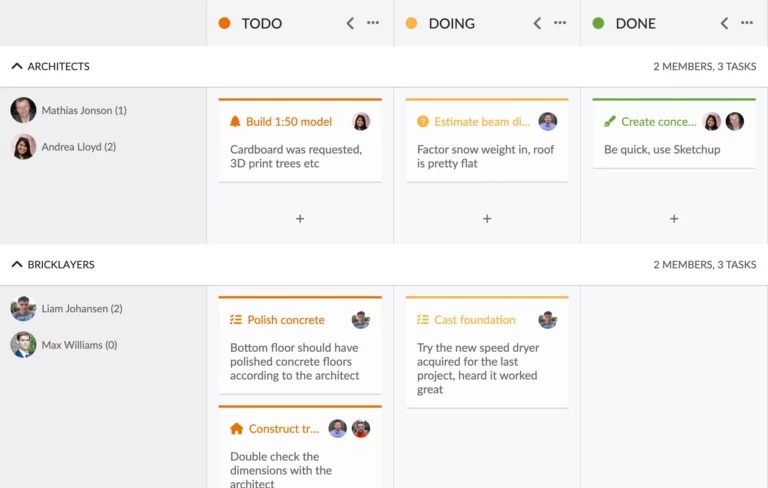
Task: Open the TODO column more options menu
Action: coord(373,23)
